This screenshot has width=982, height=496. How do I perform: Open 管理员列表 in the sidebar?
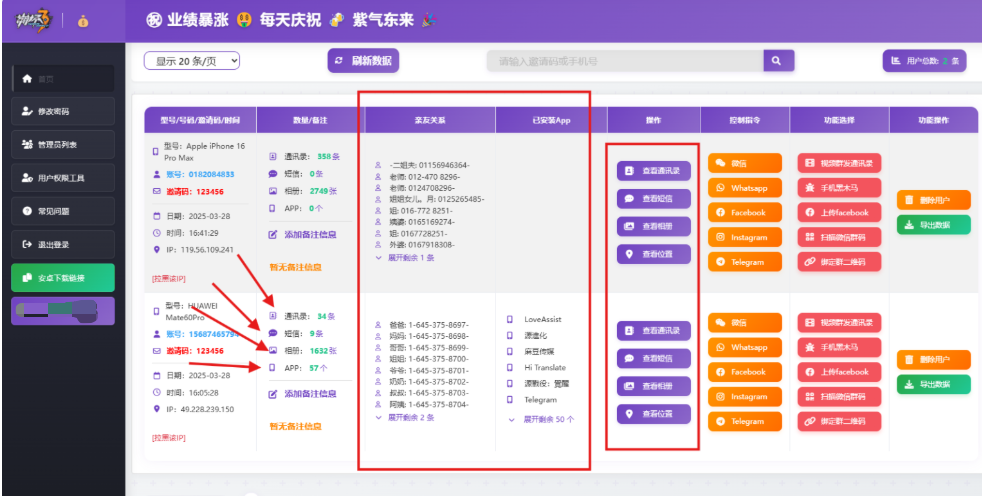tap(63, 145)
